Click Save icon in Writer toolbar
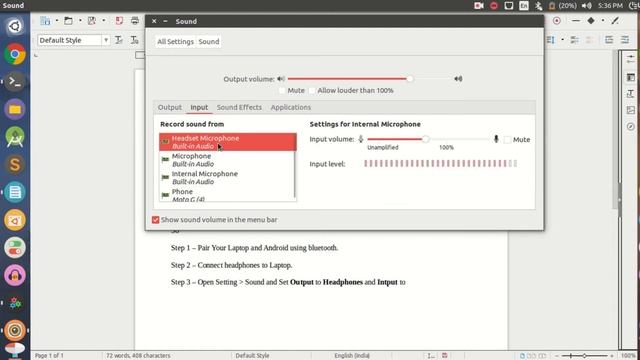Screen dimensions: 640x360 pos(92,21)
